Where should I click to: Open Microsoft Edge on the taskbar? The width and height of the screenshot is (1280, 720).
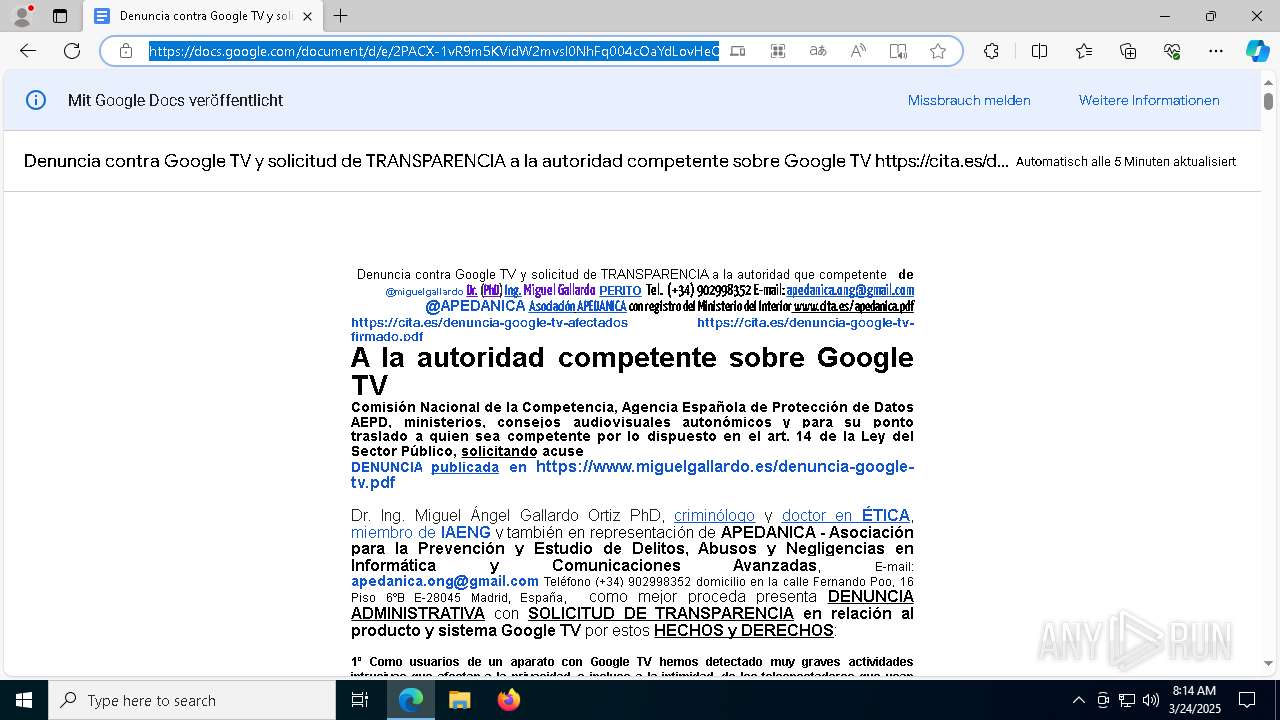tap(411, 700)
